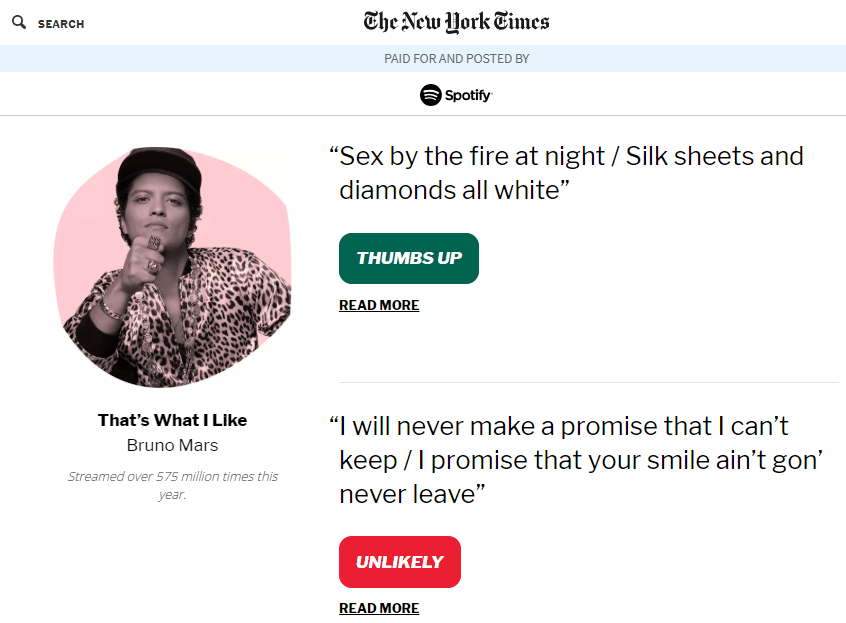This screenshot has width=846, height=623.
Task: Select the 'Paid for and posted by' banner
Action: [x=456, y=59]
